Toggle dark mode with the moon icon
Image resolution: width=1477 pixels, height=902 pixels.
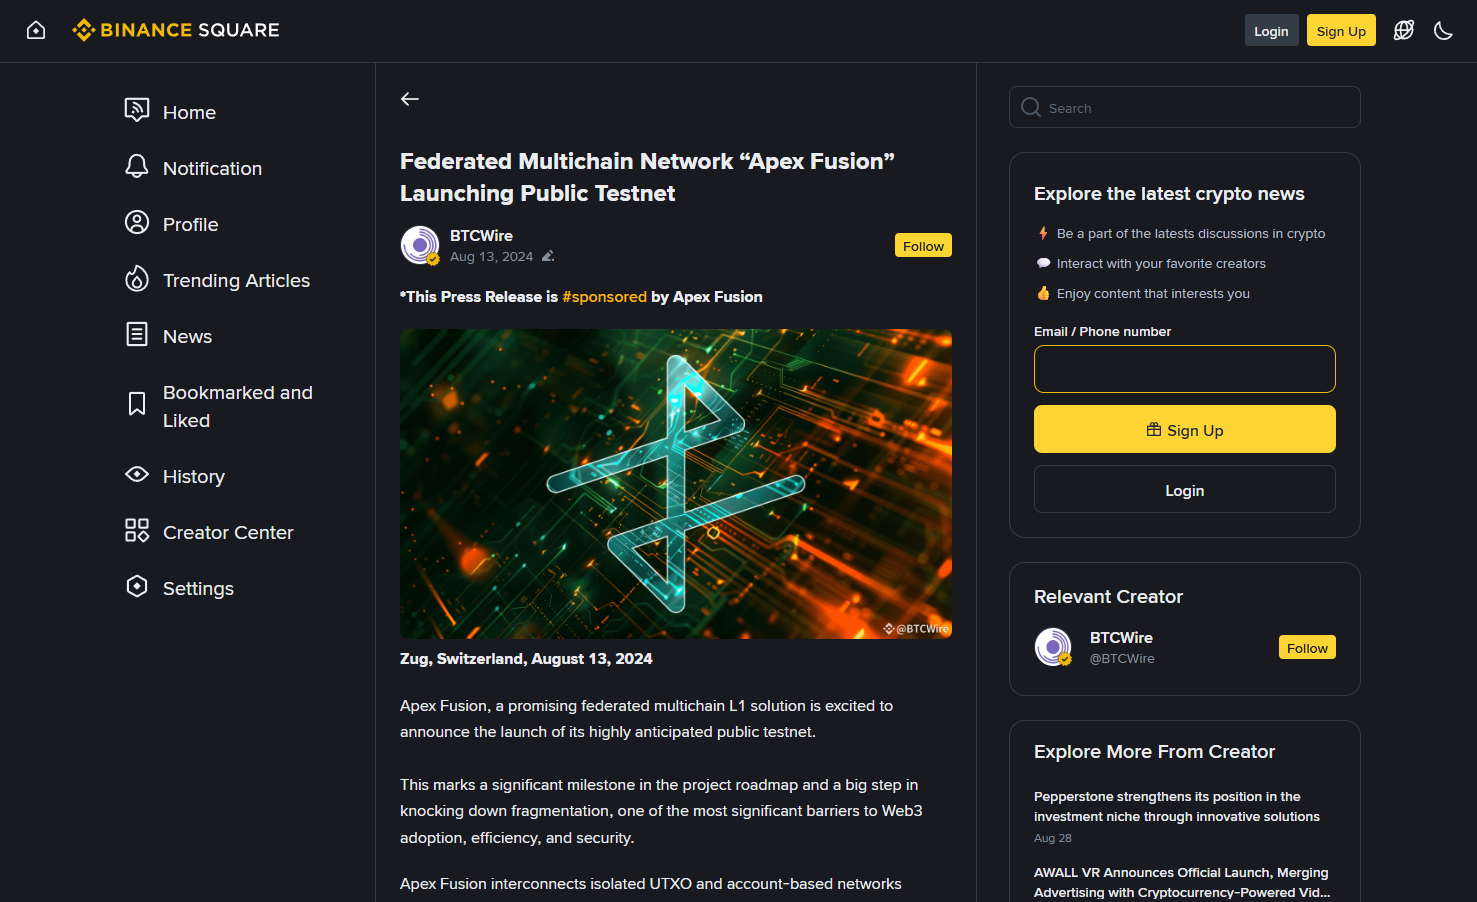[1443, 30]
